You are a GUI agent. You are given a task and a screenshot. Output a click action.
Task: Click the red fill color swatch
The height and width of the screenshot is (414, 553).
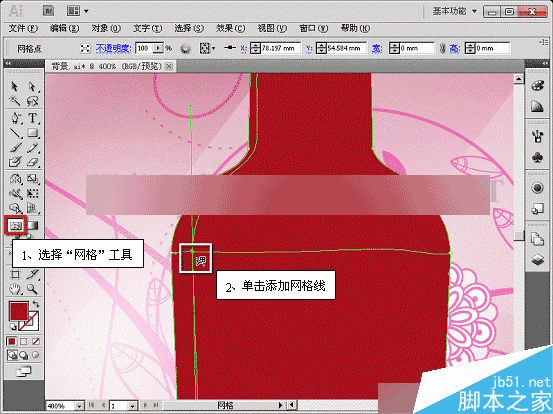18,310
